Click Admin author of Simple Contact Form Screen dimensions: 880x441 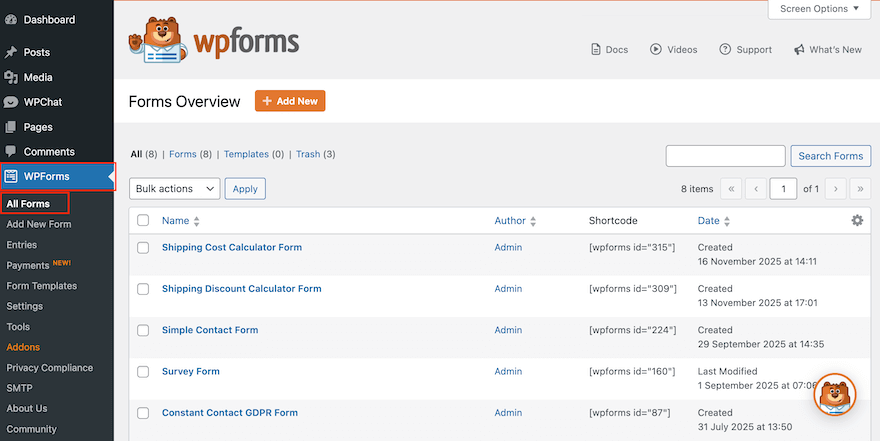[x=508, y=330]
